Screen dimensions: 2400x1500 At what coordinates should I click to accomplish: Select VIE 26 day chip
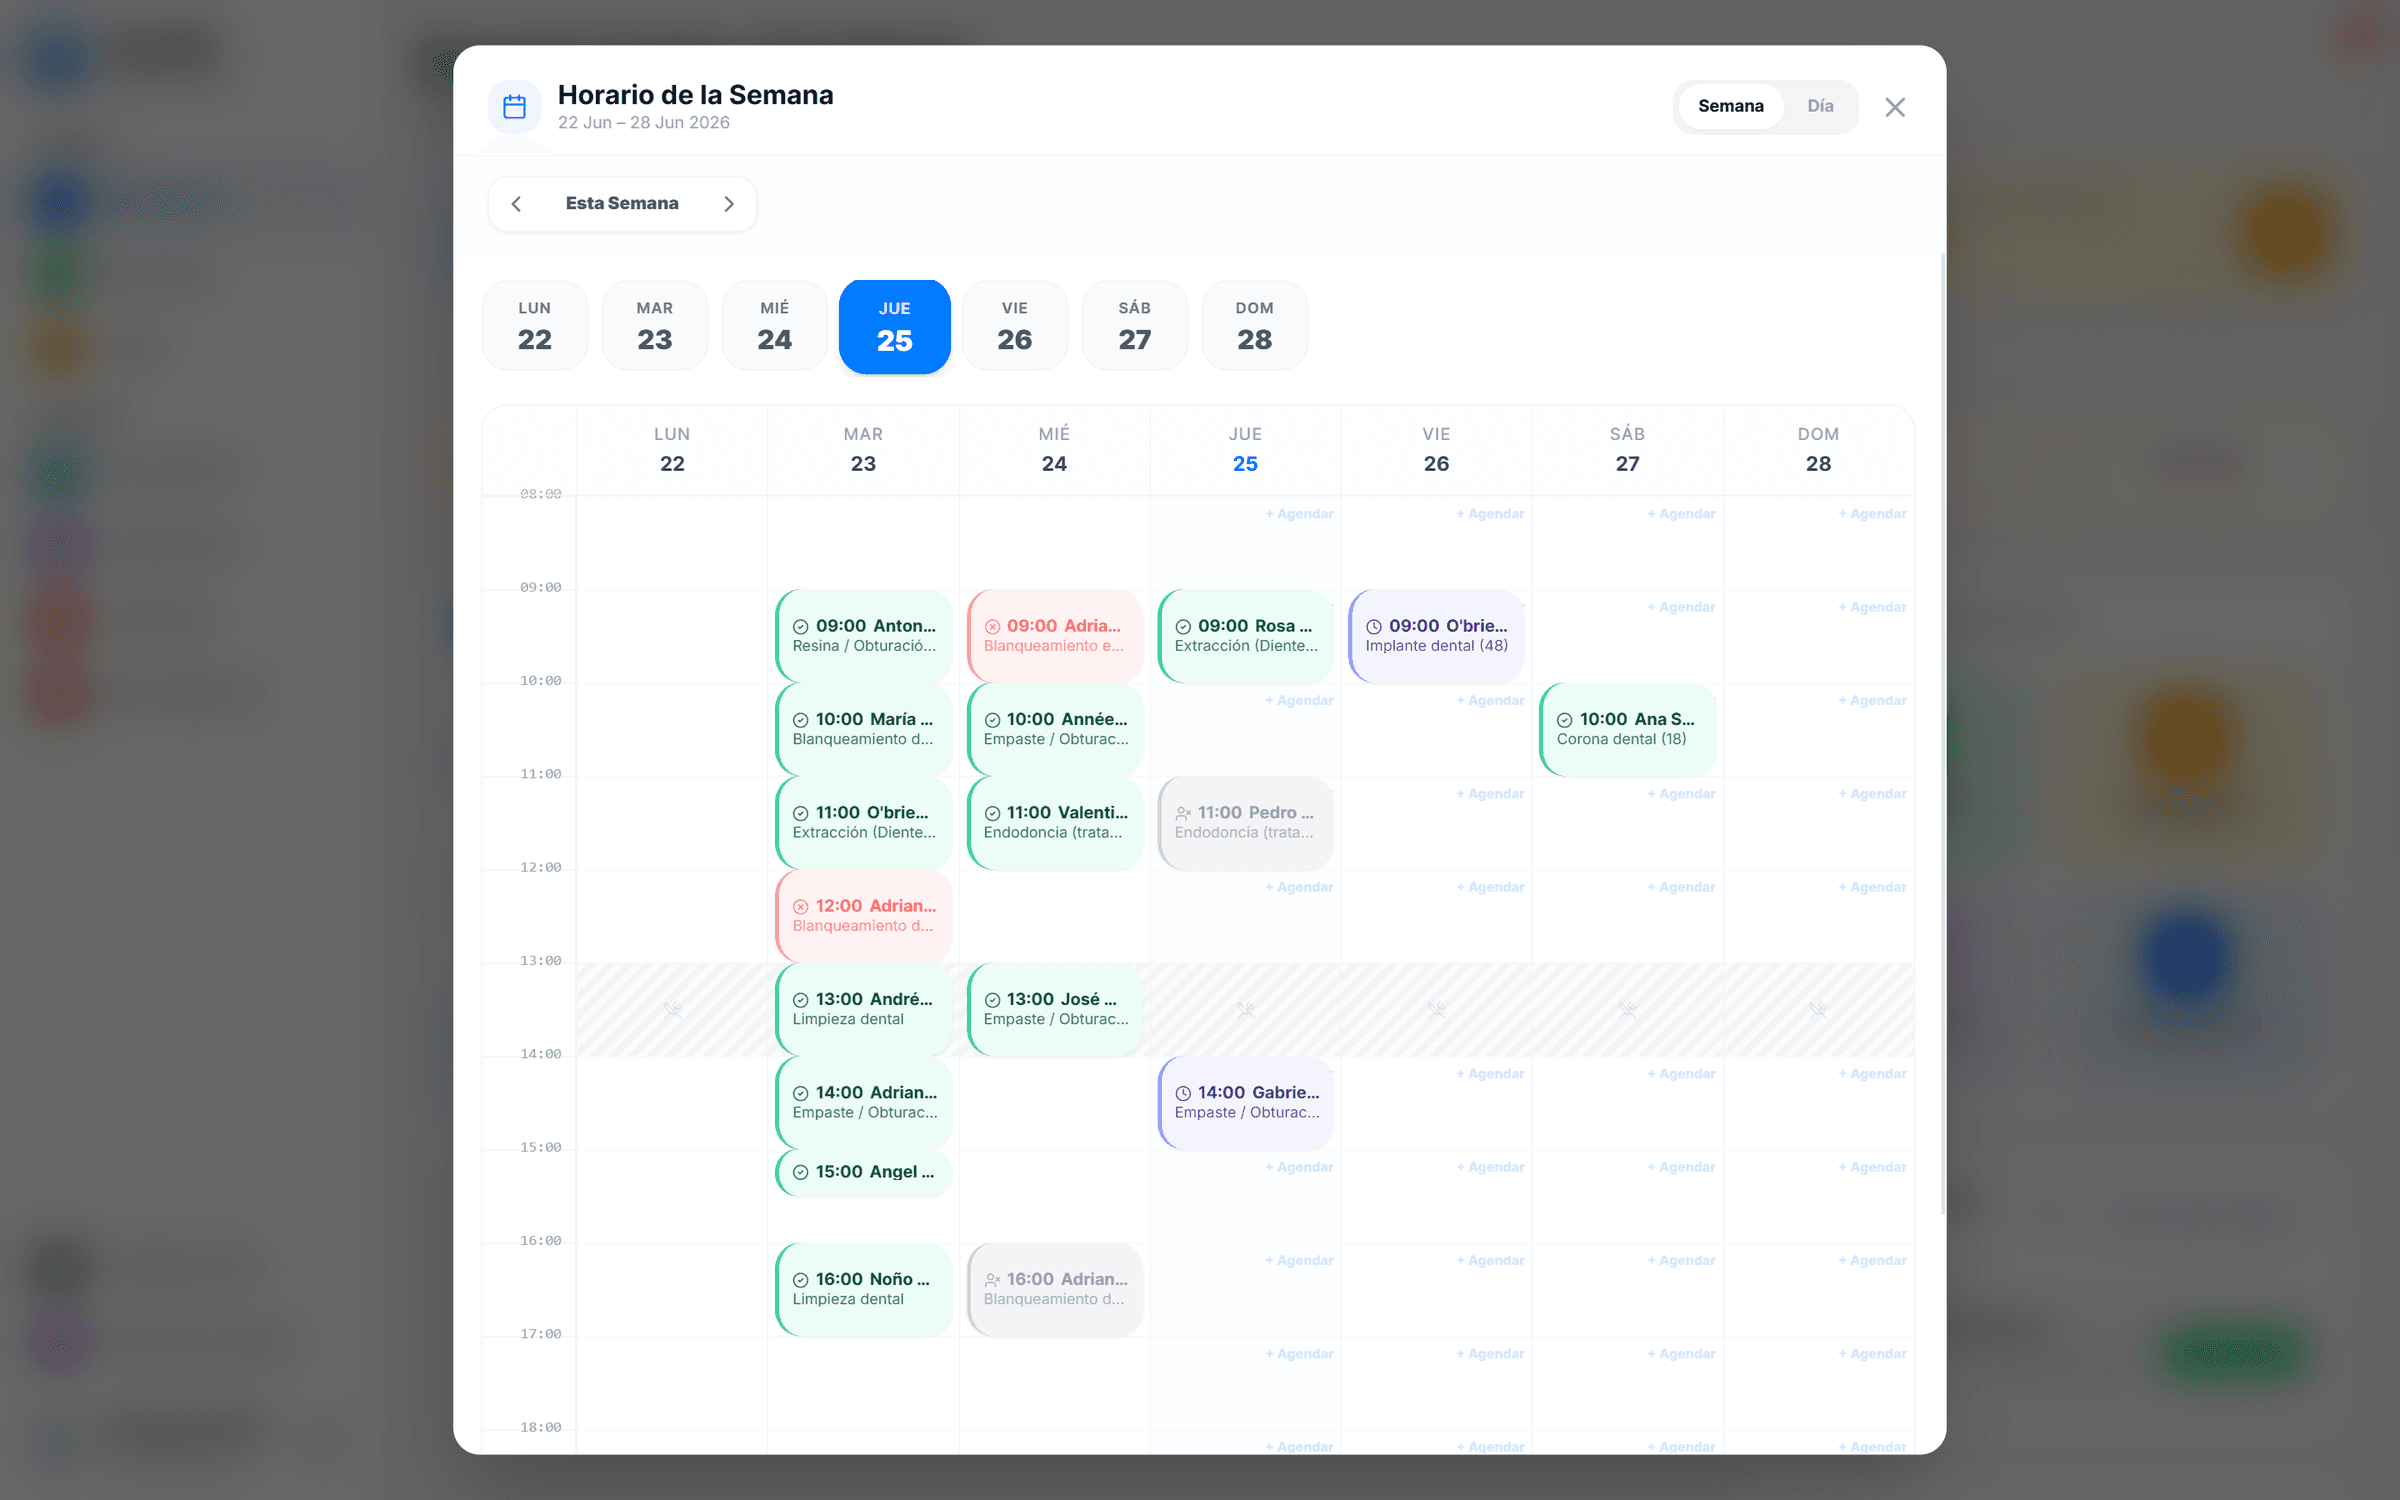pos(1015,326)
